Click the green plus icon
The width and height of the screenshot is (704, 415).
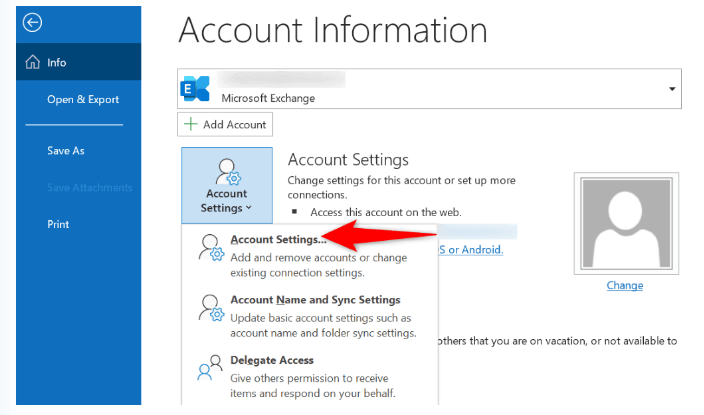pos(191,124)
